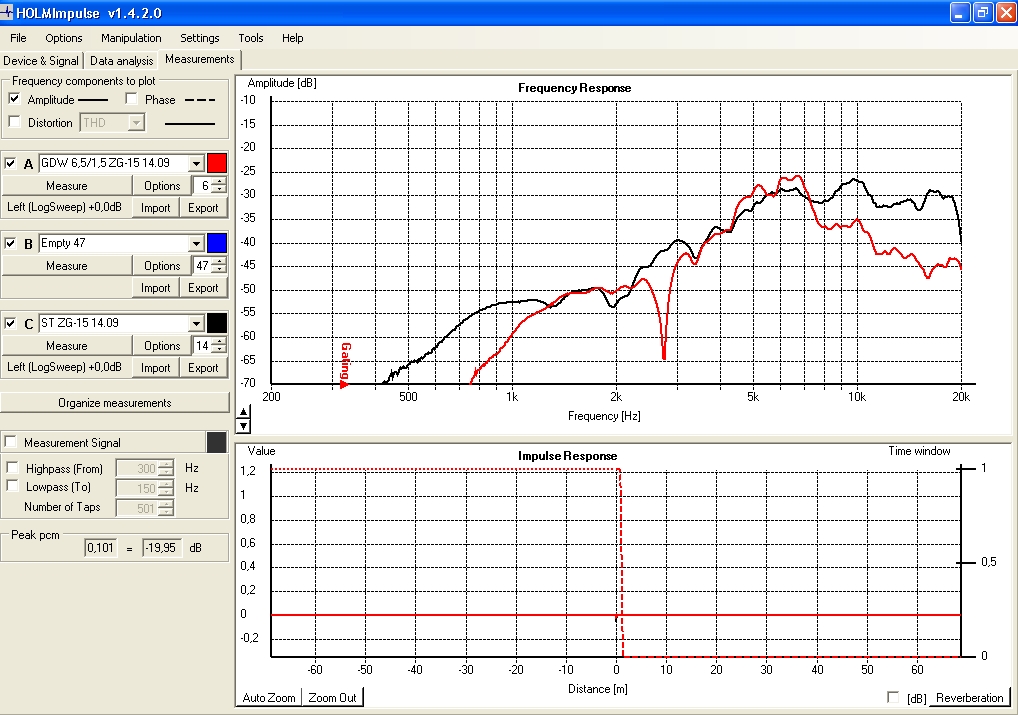Click Import for slot A
The width and height of the screenshot is (1018, 715).
(155, 208)
